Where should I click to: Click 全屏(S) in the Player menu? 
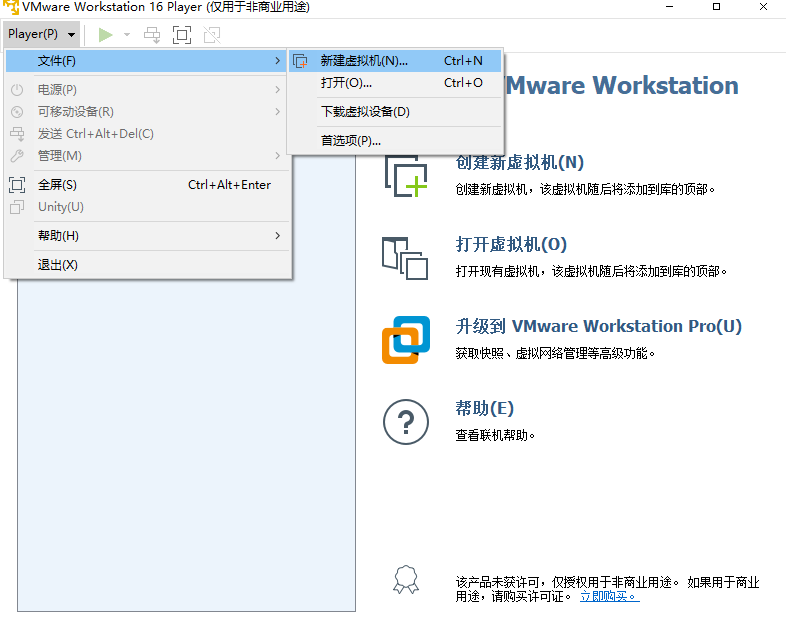[x=57, y=185]
